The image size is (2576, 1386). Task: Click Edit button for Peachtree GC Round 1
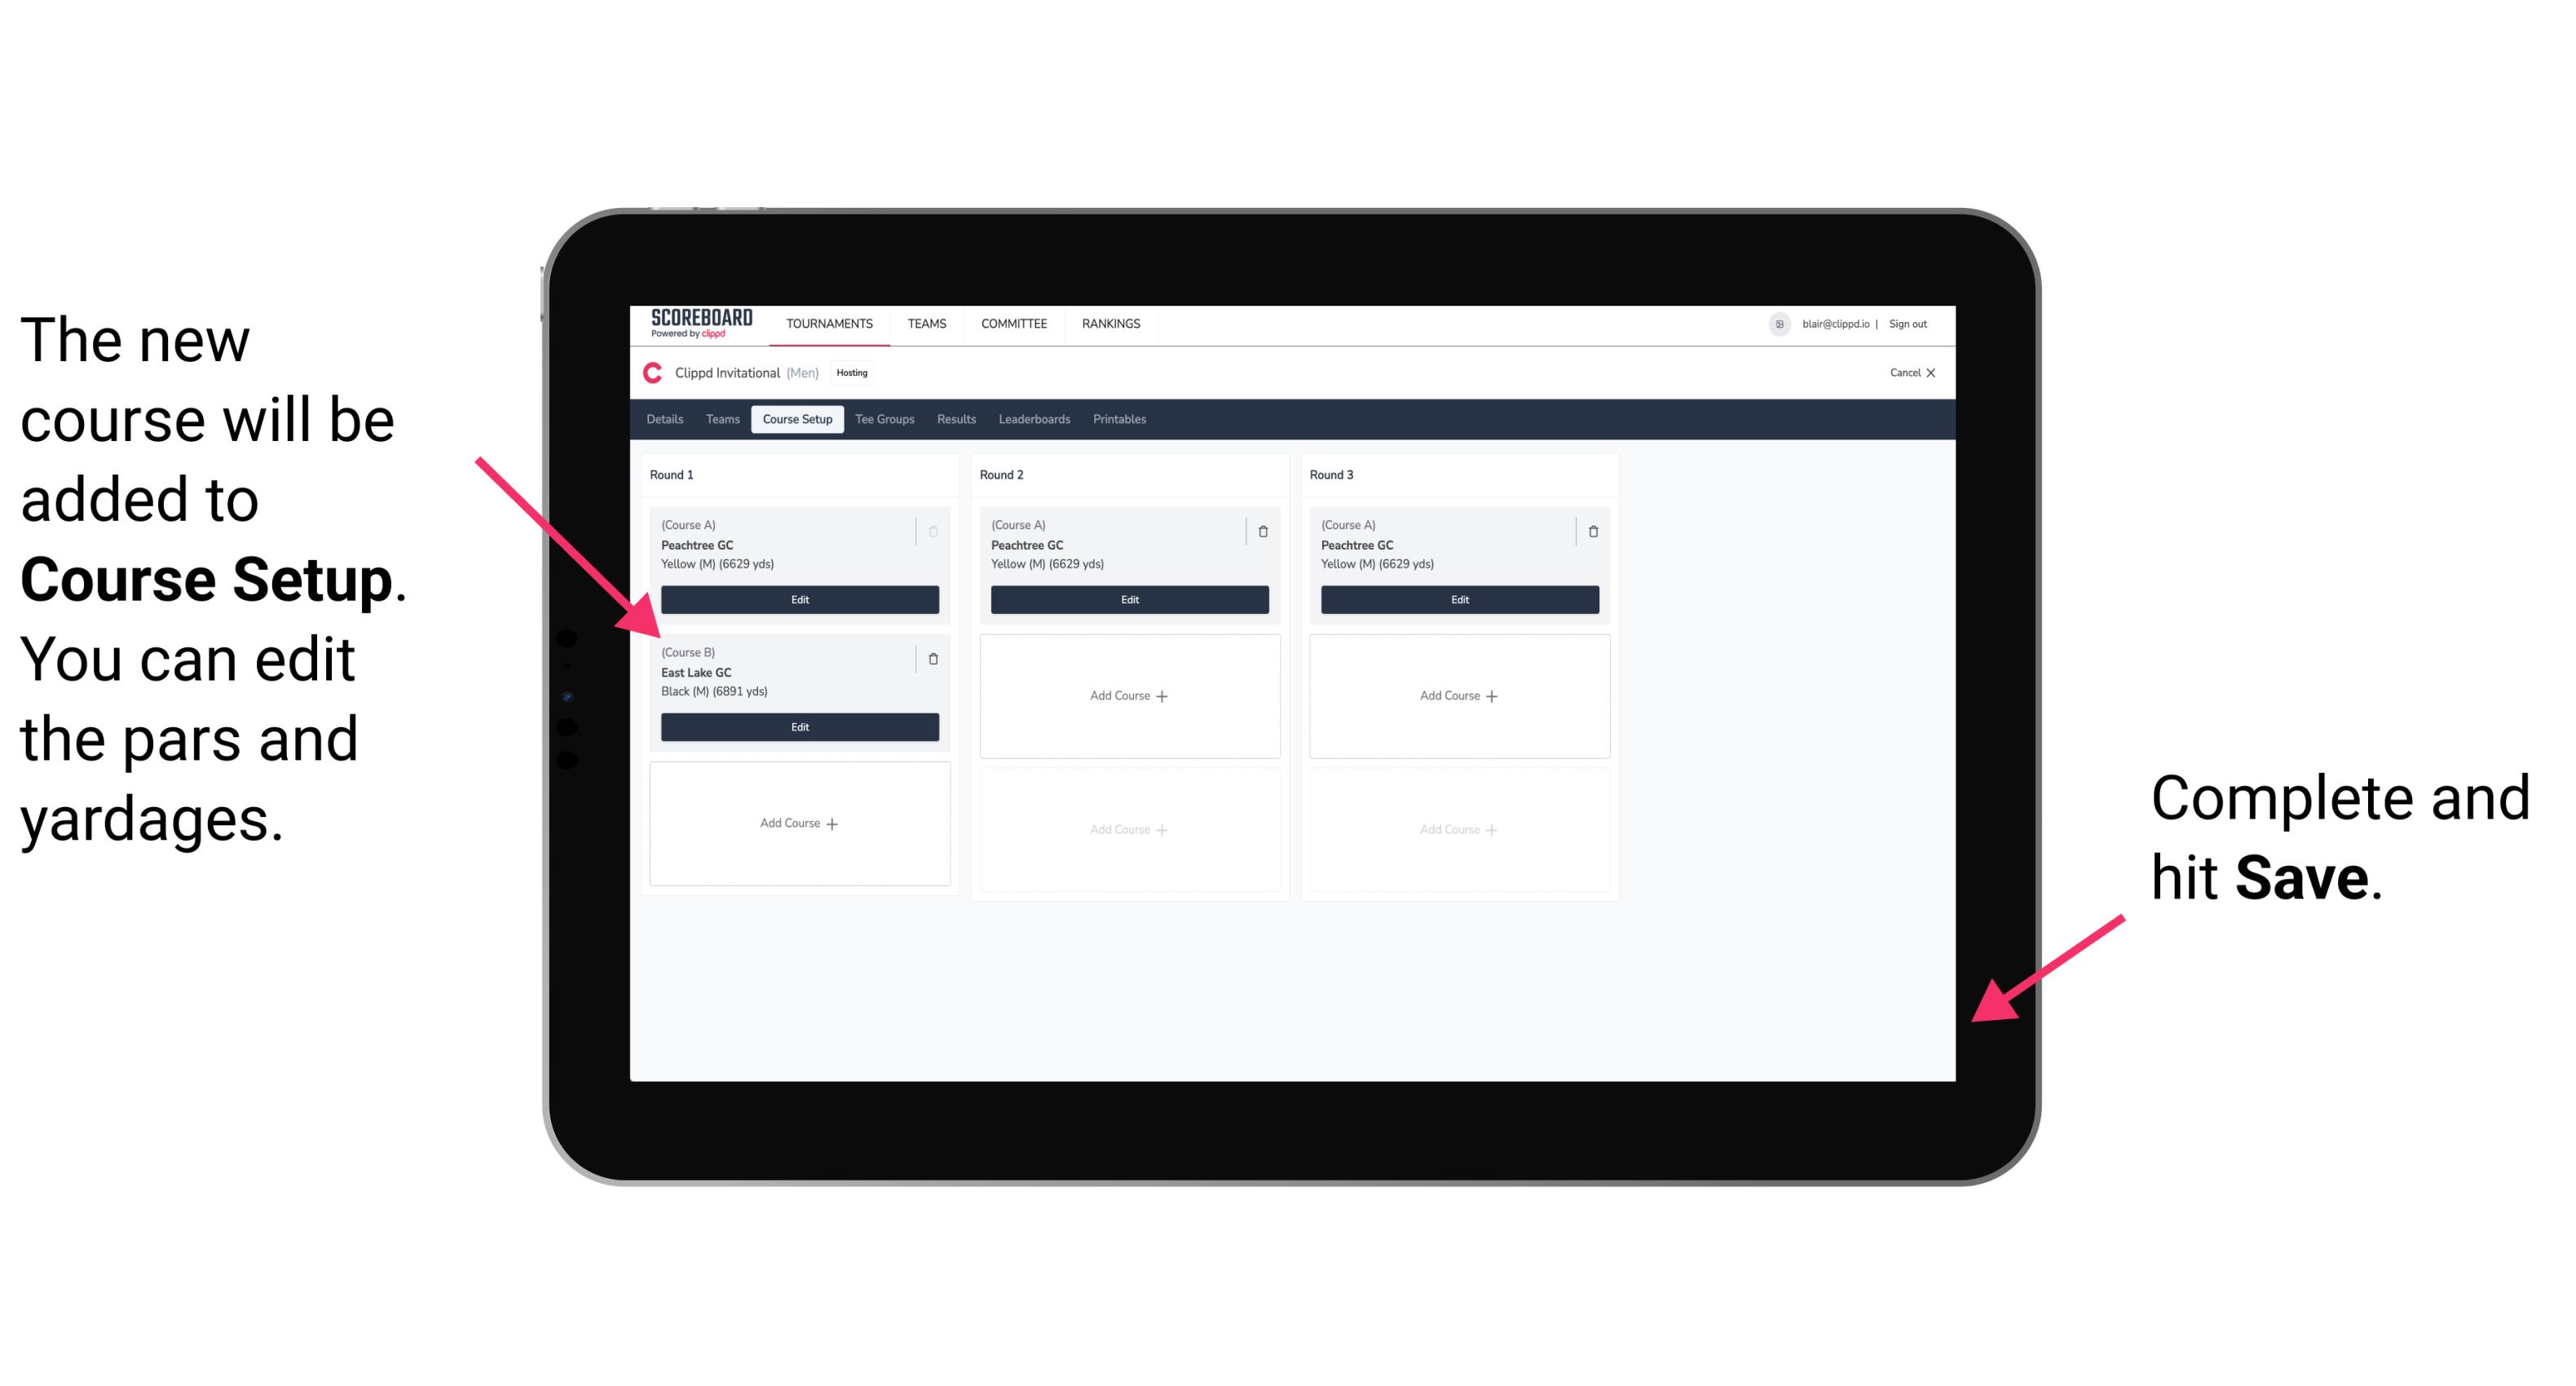800,598
